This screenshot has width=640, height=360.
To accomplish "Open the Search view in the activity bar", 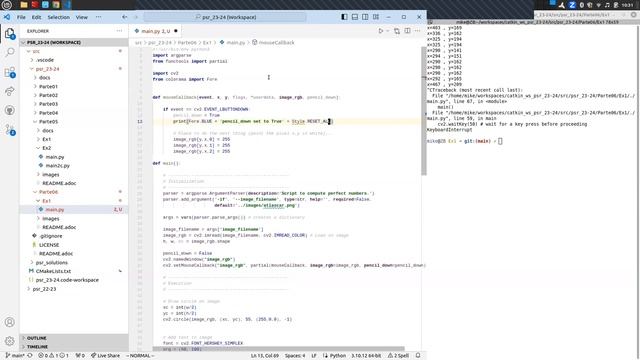I will point(9,52).
